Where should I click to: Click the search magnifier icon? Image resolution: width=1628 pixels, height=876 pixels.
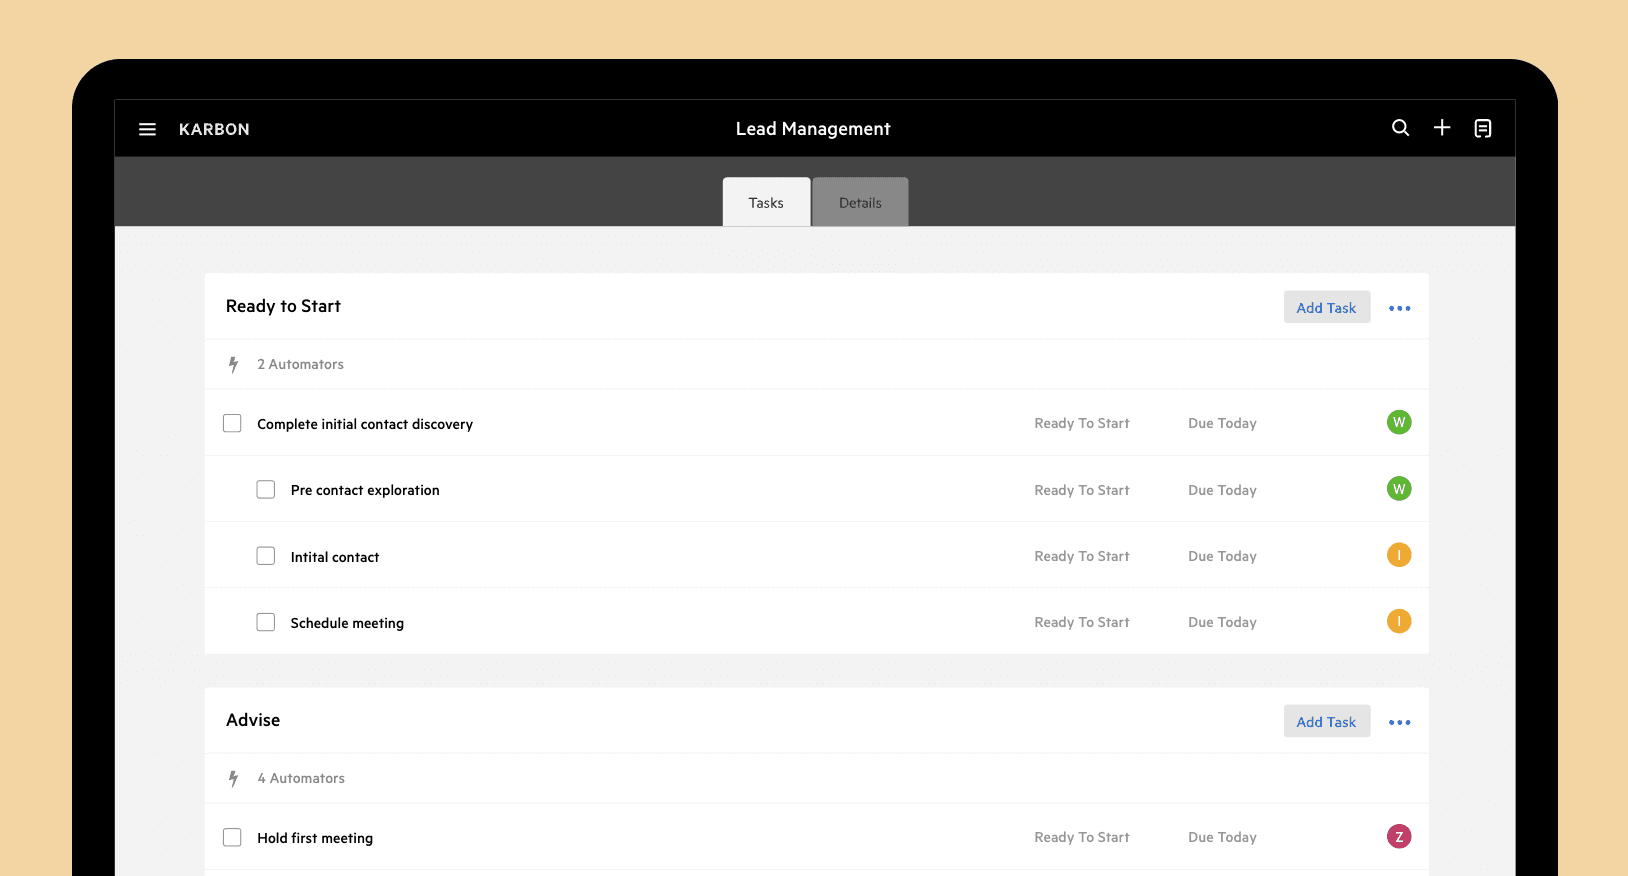[1400, 128]
